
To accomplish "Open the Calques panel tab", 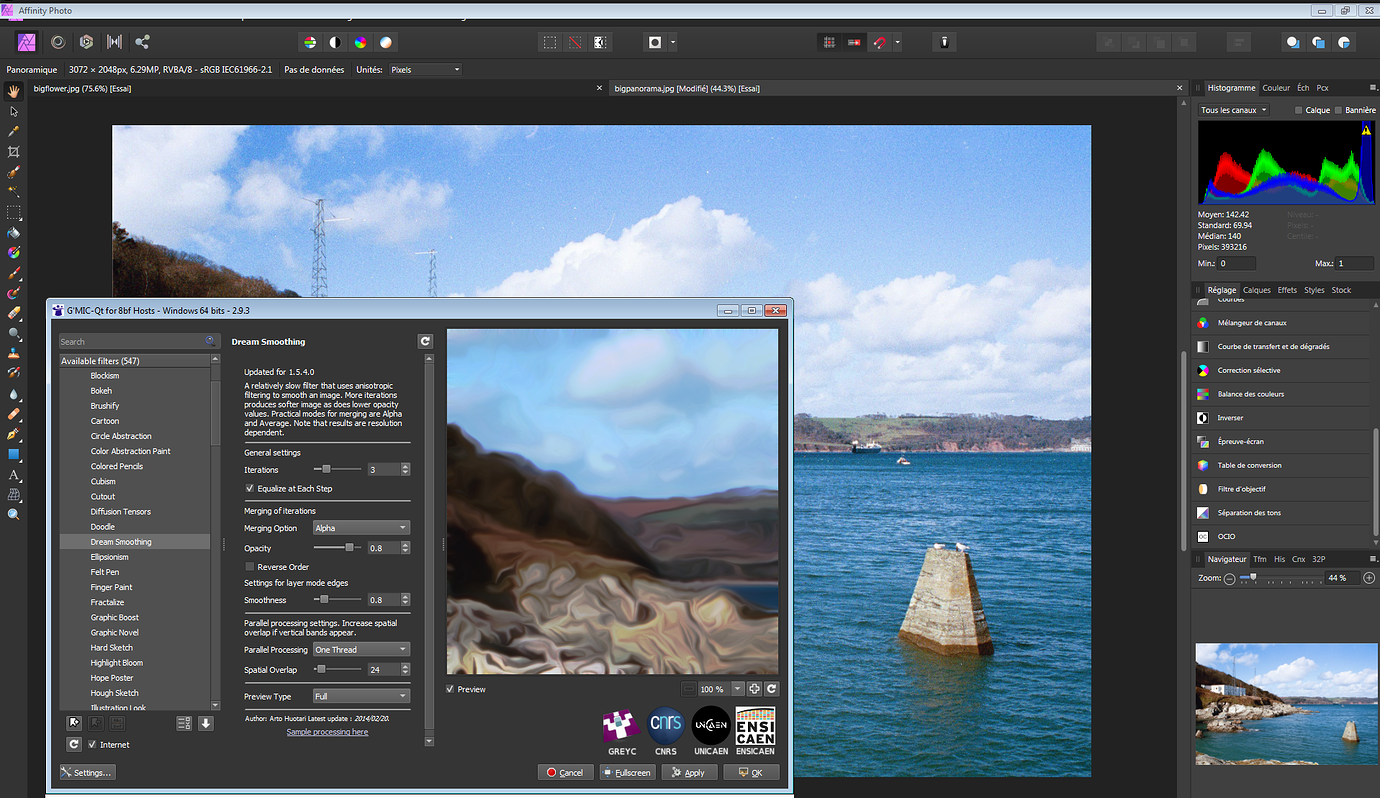I will pos(1256,289).
